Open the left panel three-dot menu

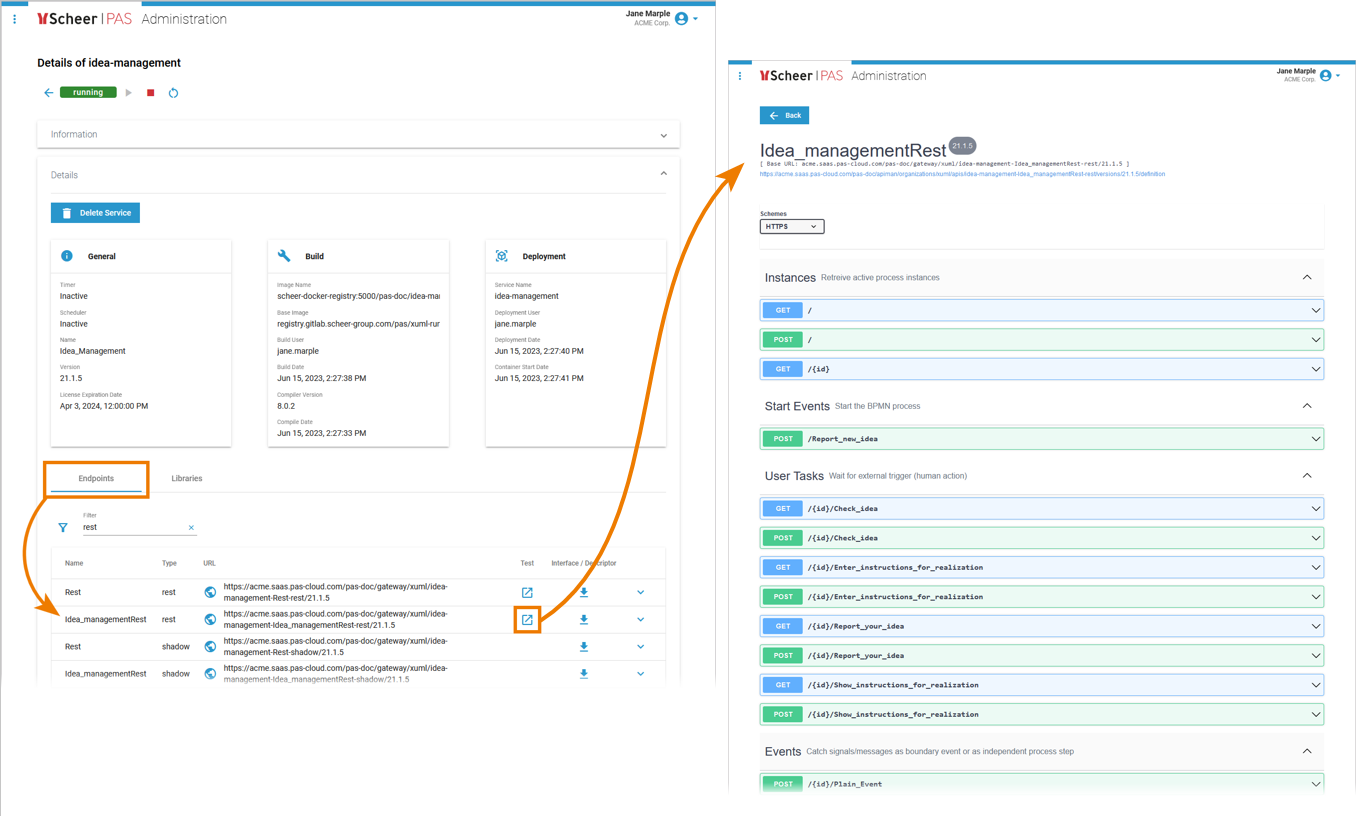pos(15,19)
